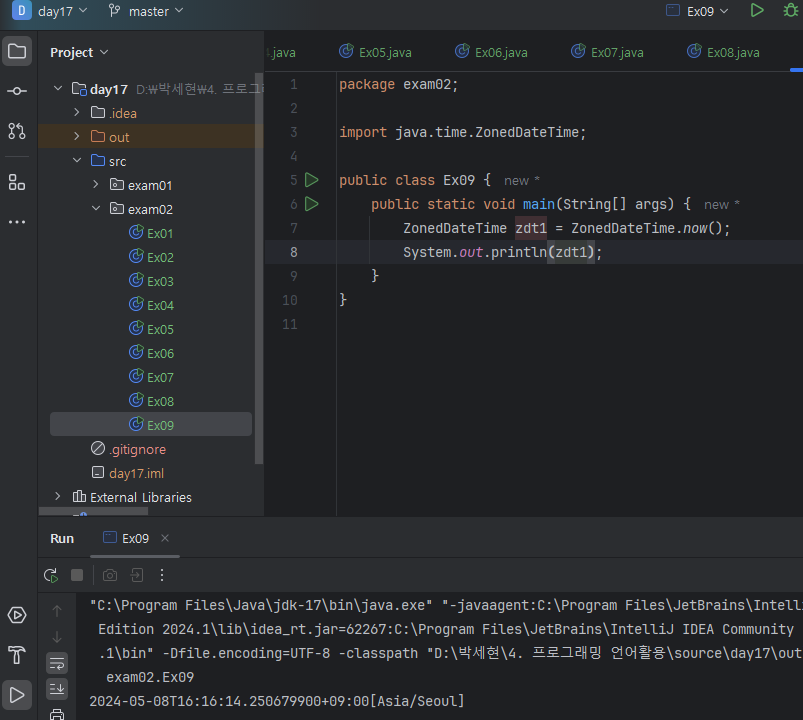Select Ex06 class in project tree
This screenshot has width=803, height=720.
[151, 353]
